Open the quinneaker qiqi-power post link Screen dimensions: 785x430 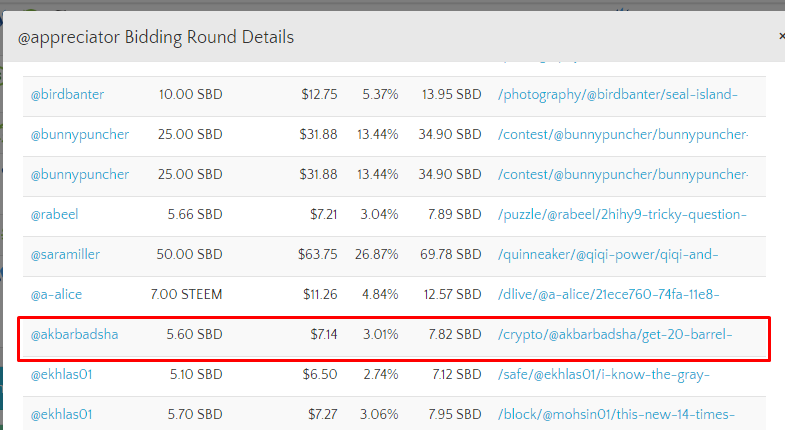coord(607,254)
